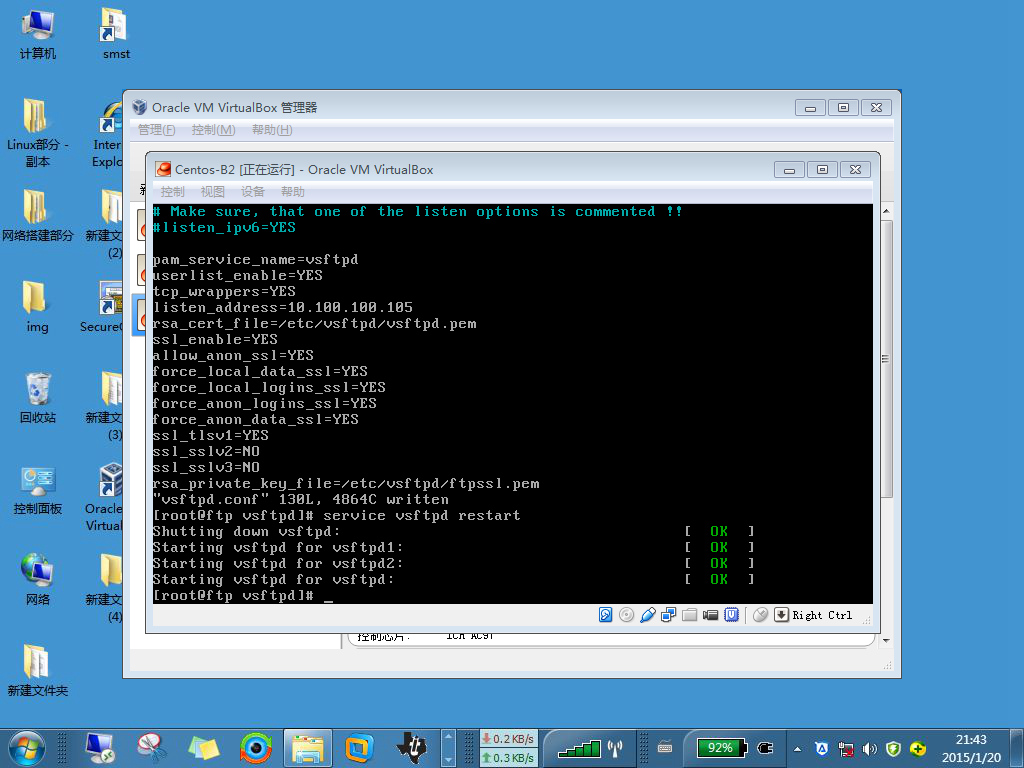Click the volume speaker tray icon
This screenshot has height=768, width=1024.
click(x=869, y=748)
